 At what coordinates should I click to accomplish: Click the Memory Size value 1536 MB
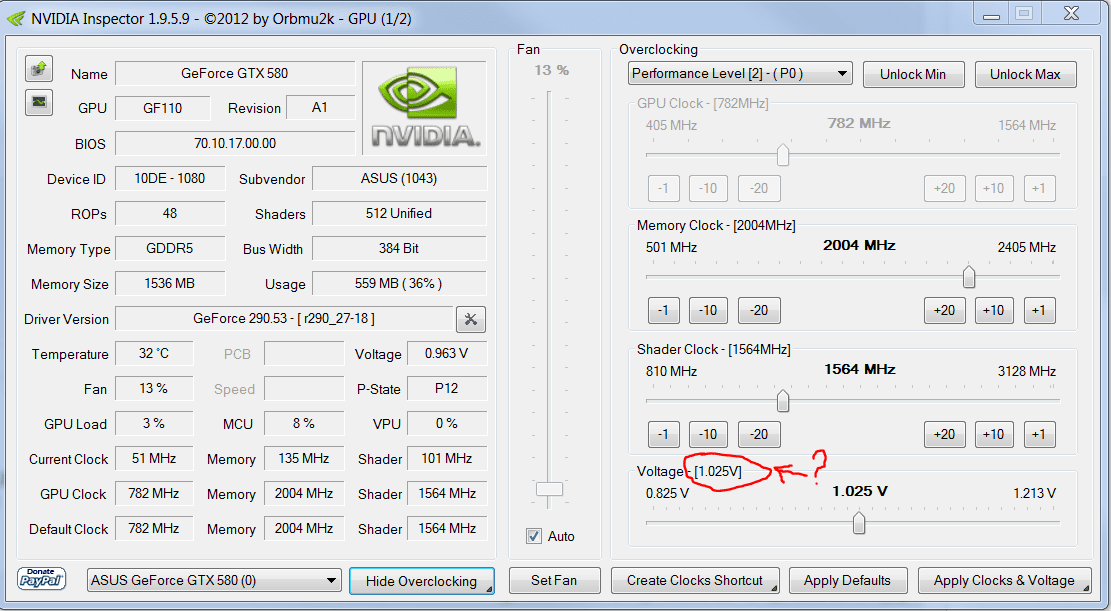[170, 284]
